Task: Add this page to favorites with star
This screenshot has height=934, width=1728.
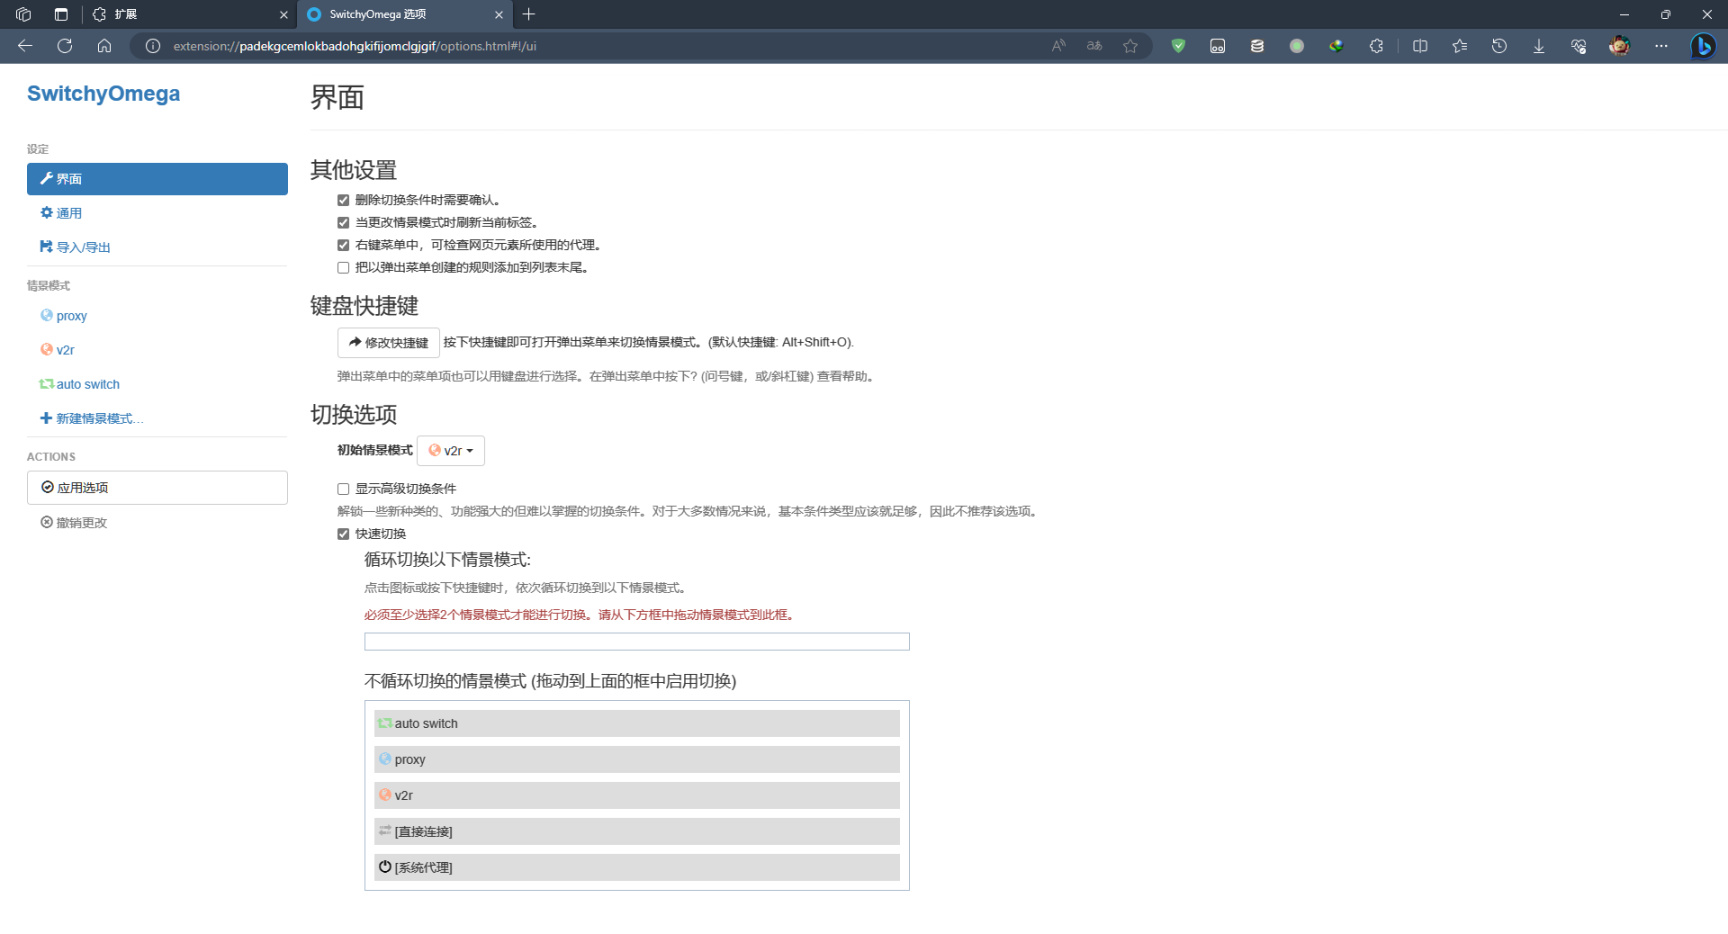Action: pos(1131,46)
